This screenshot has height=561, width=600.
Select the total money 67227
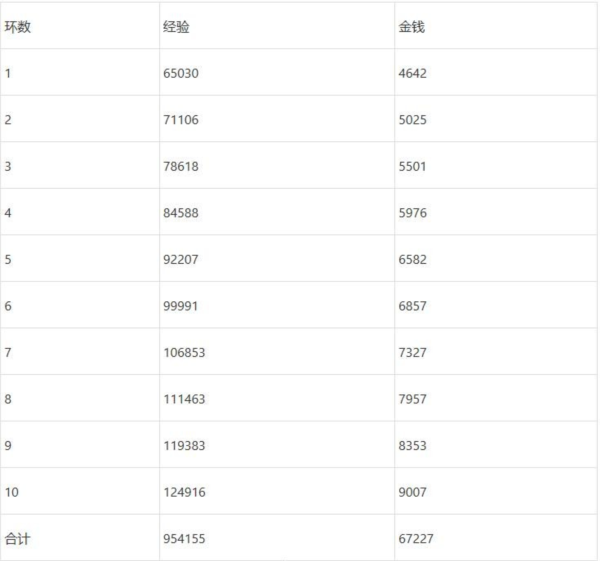pyautogui.click(x=416, y=538)
